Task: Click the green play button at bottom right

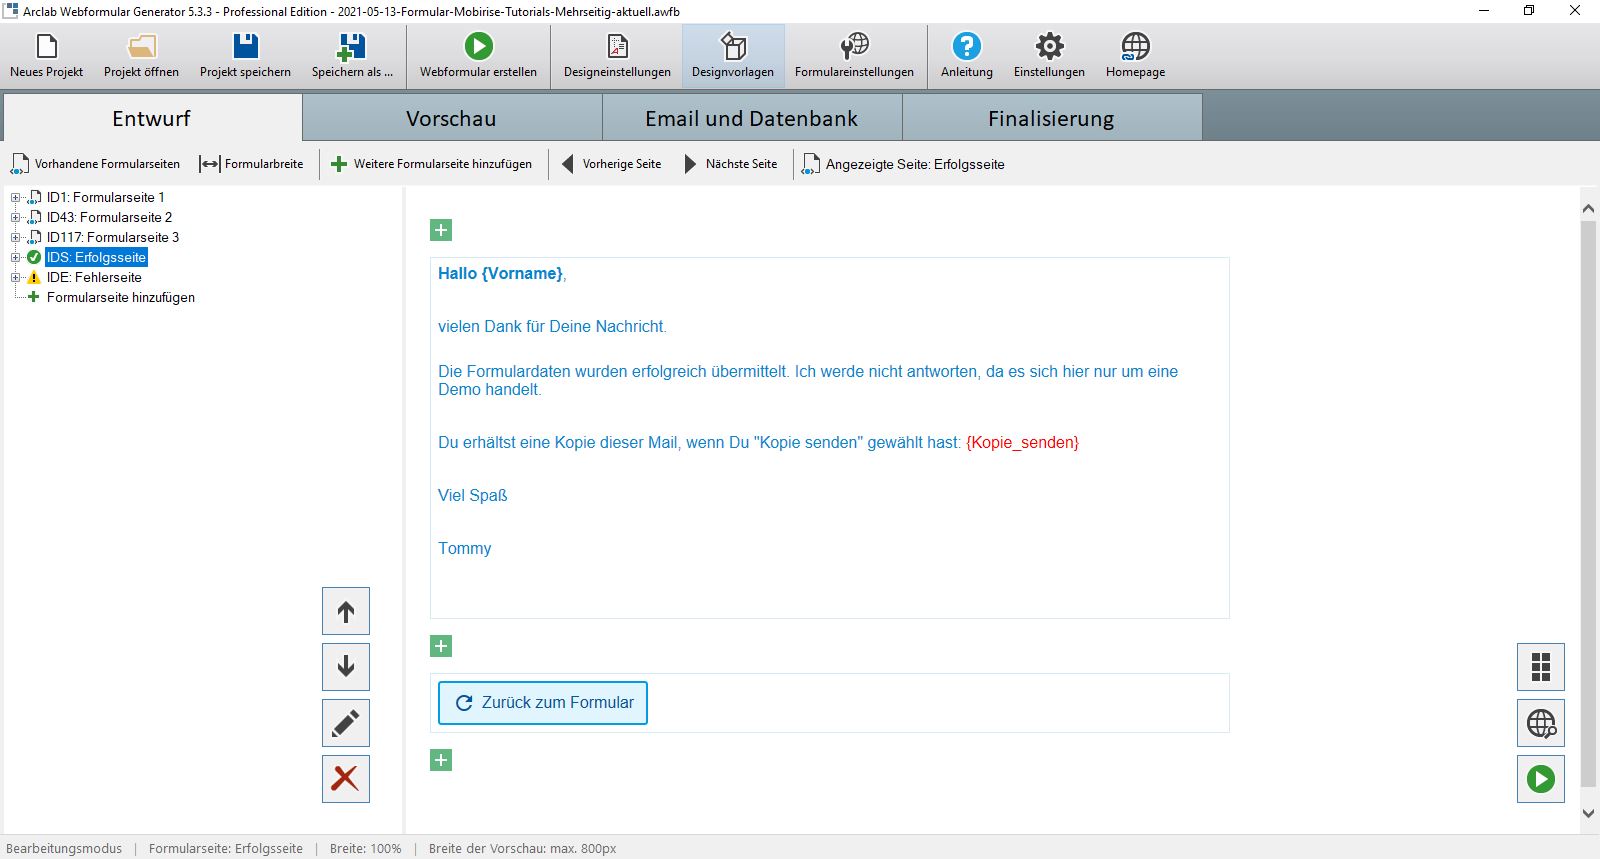Action: pos(1541,779)
